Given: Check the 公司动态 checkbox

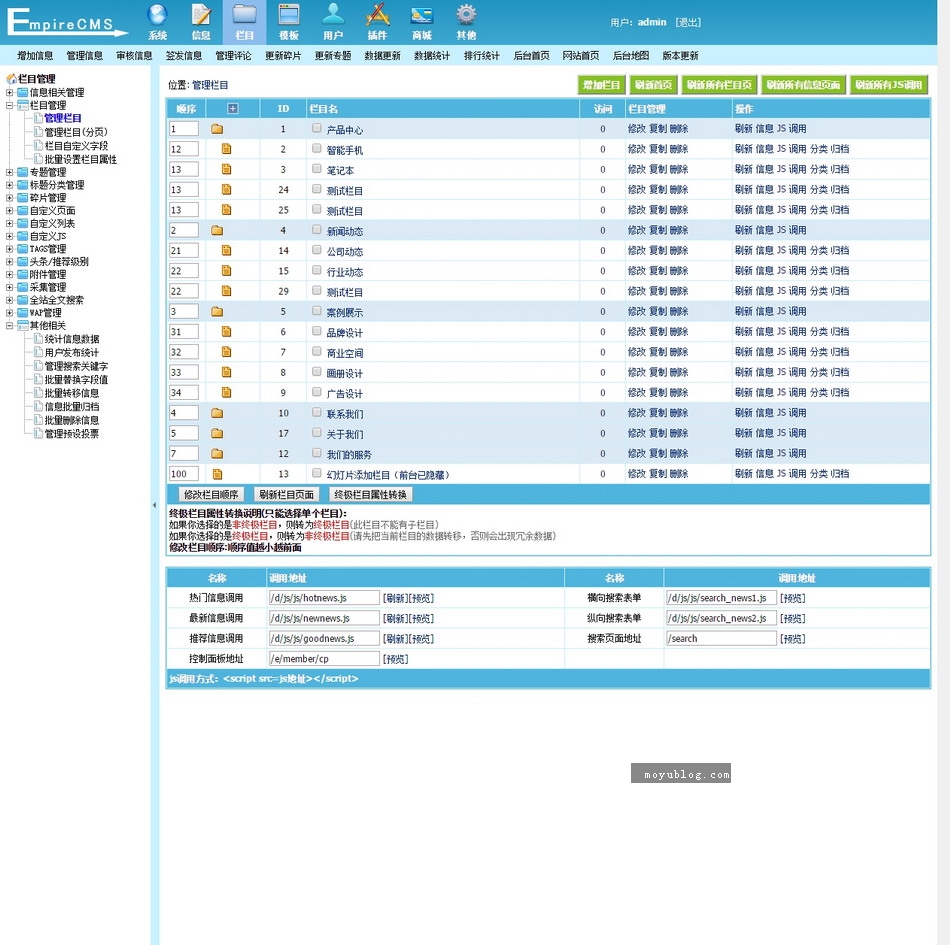Looking at the screenshot, I should point(316,250).
